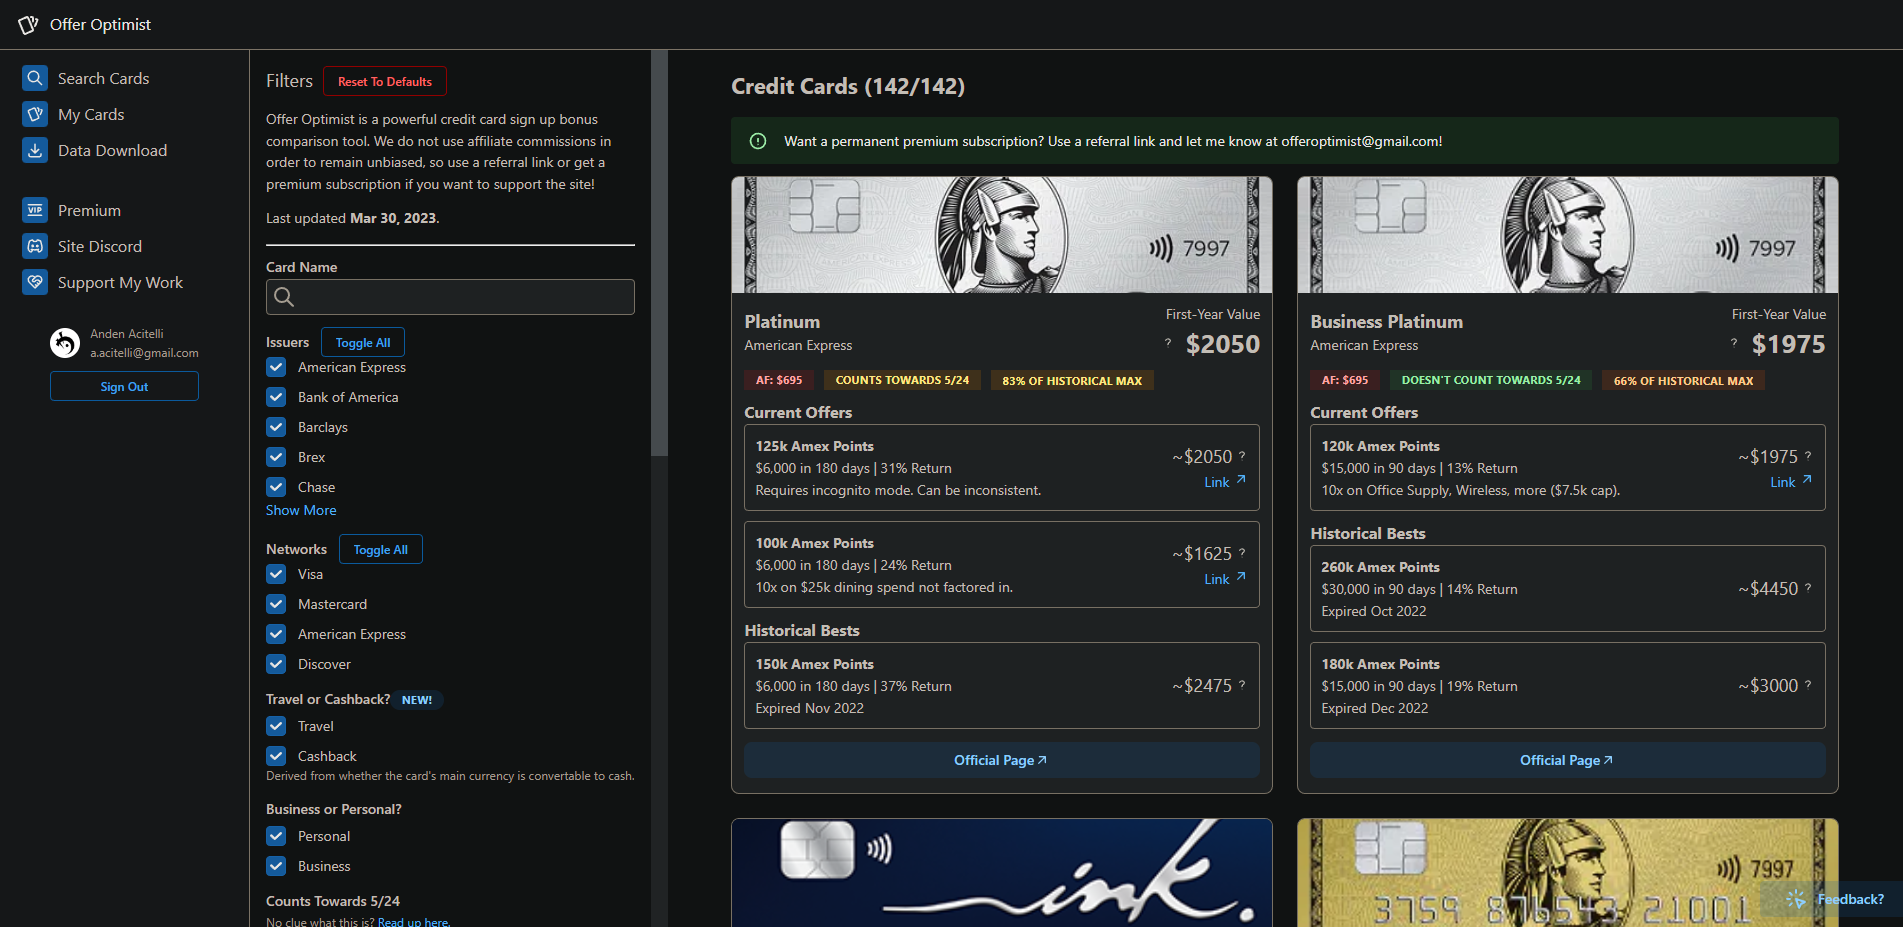Image resolution: width=1903 pixels, height=927 pixels.
Task: Click the Offer Optimist logo icon
Action: point(28,24)
